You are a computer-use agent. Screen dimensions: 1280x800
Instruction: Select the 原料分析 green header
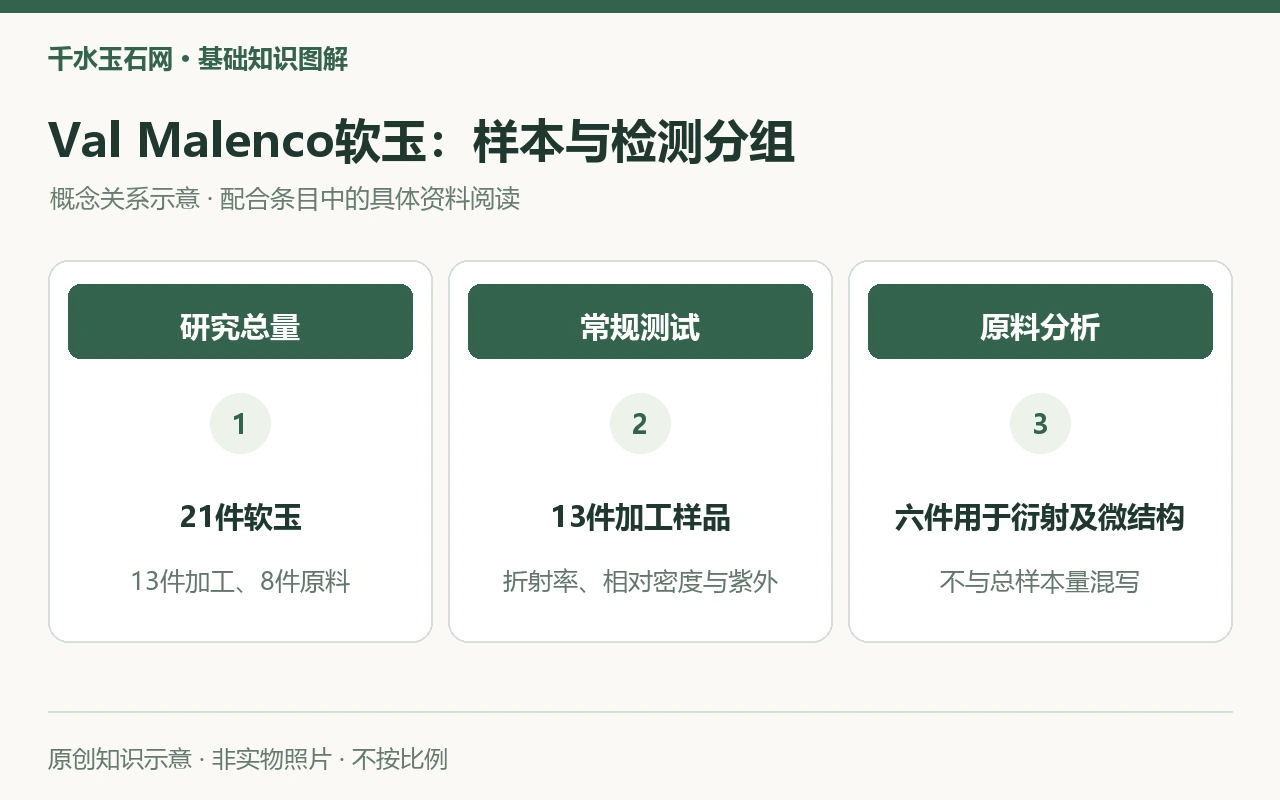[1040, 321]
